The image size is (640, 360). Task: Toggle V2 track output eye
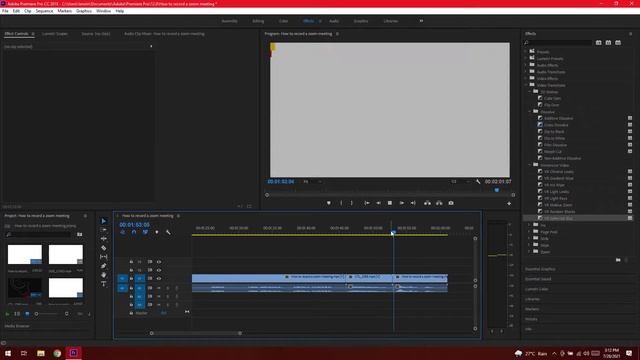click(x=159, y=270)
